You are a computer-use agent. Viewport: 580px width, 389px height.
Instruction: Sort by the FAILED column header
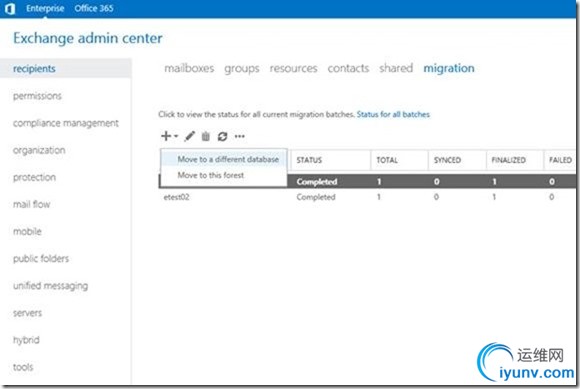(x=560, y=160)
